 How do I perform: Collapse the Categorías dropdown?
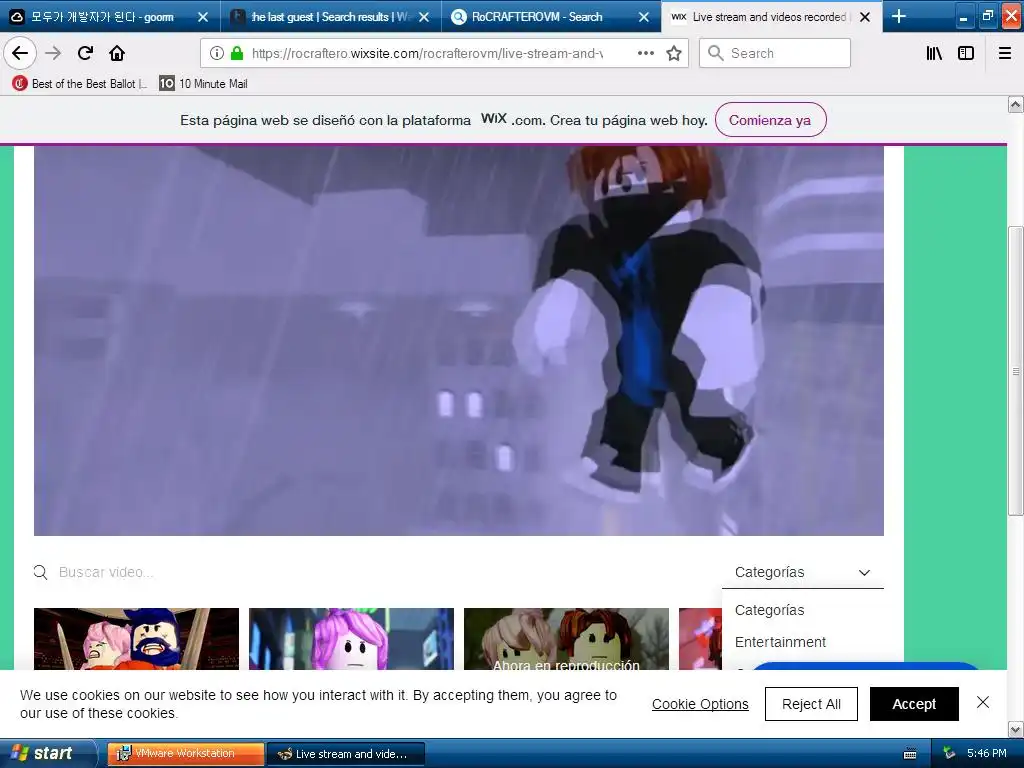click(x=803, y=572)
